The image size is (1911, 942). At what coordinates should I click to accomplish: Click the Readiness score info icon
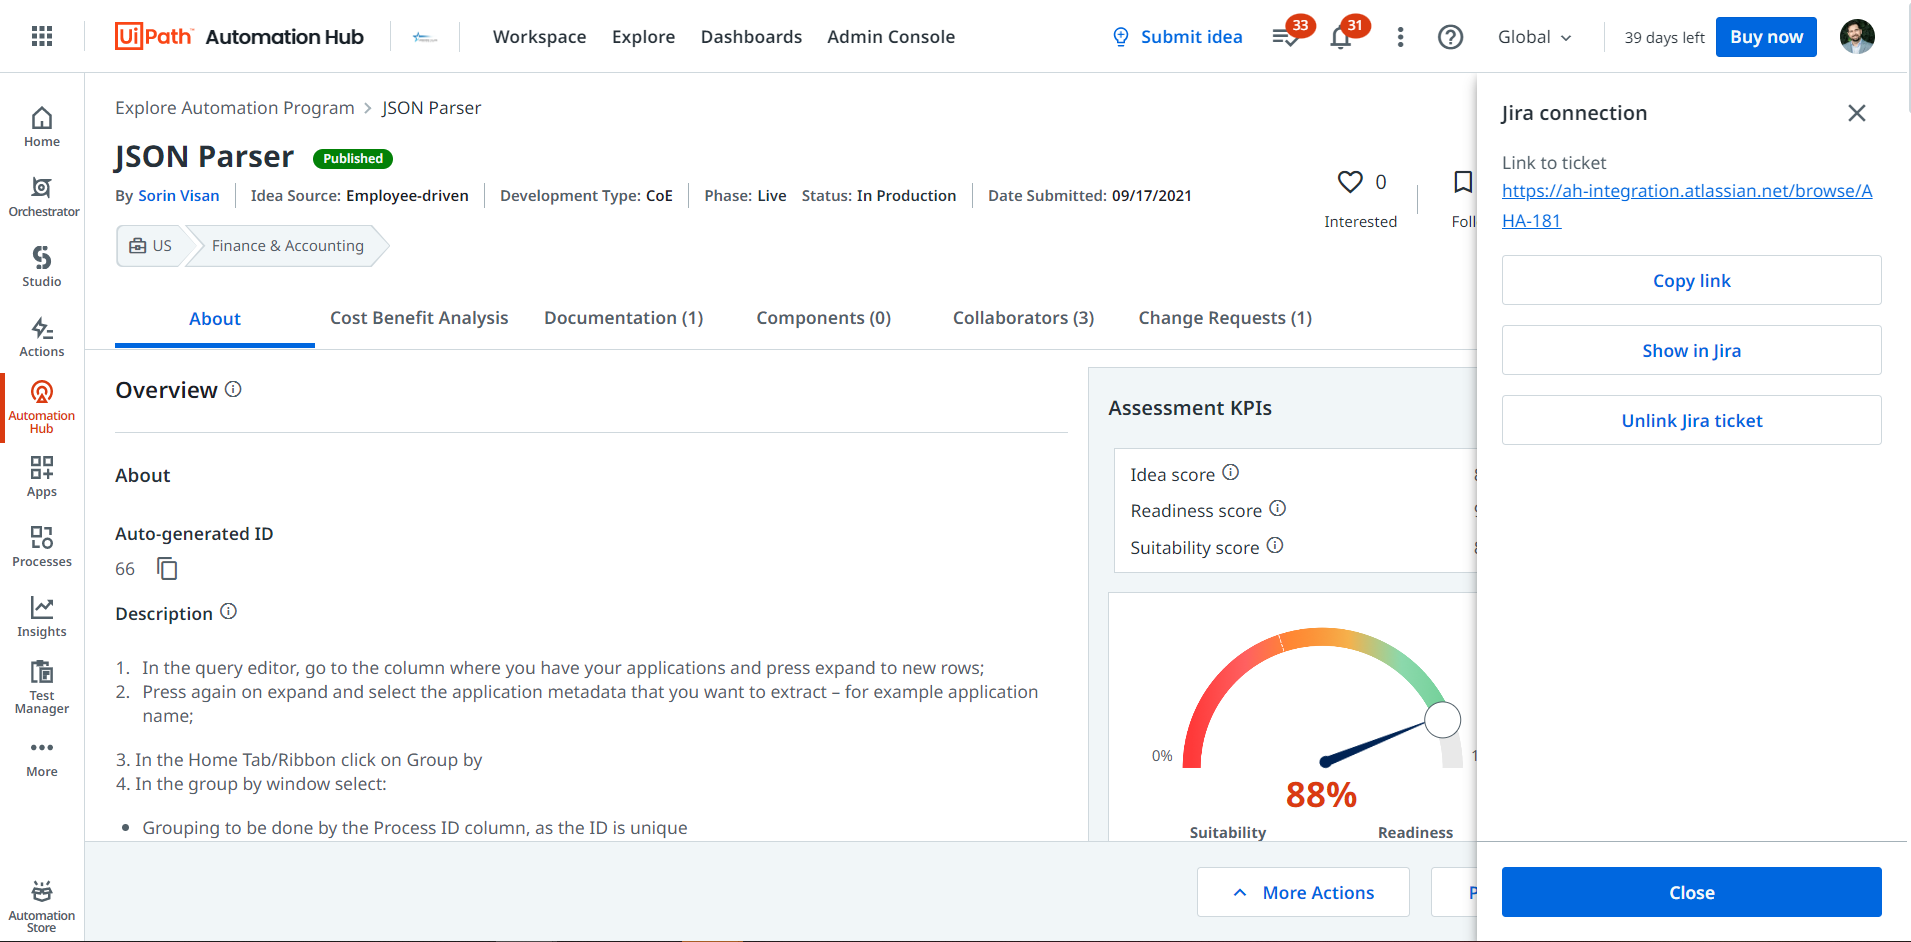[x=1278, y=508]
